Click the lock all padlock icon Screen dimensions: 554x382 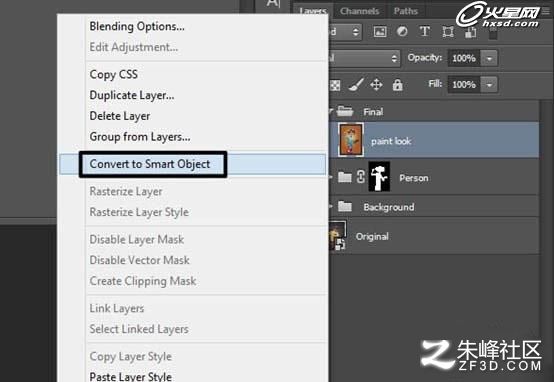(x=397, y=85)
